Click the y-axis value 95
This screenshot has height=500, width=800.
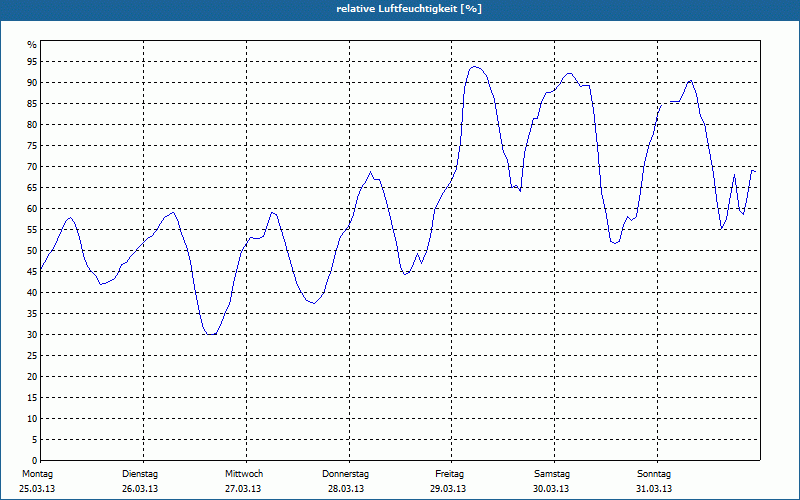pyautogui.click(x=32, y=62)
